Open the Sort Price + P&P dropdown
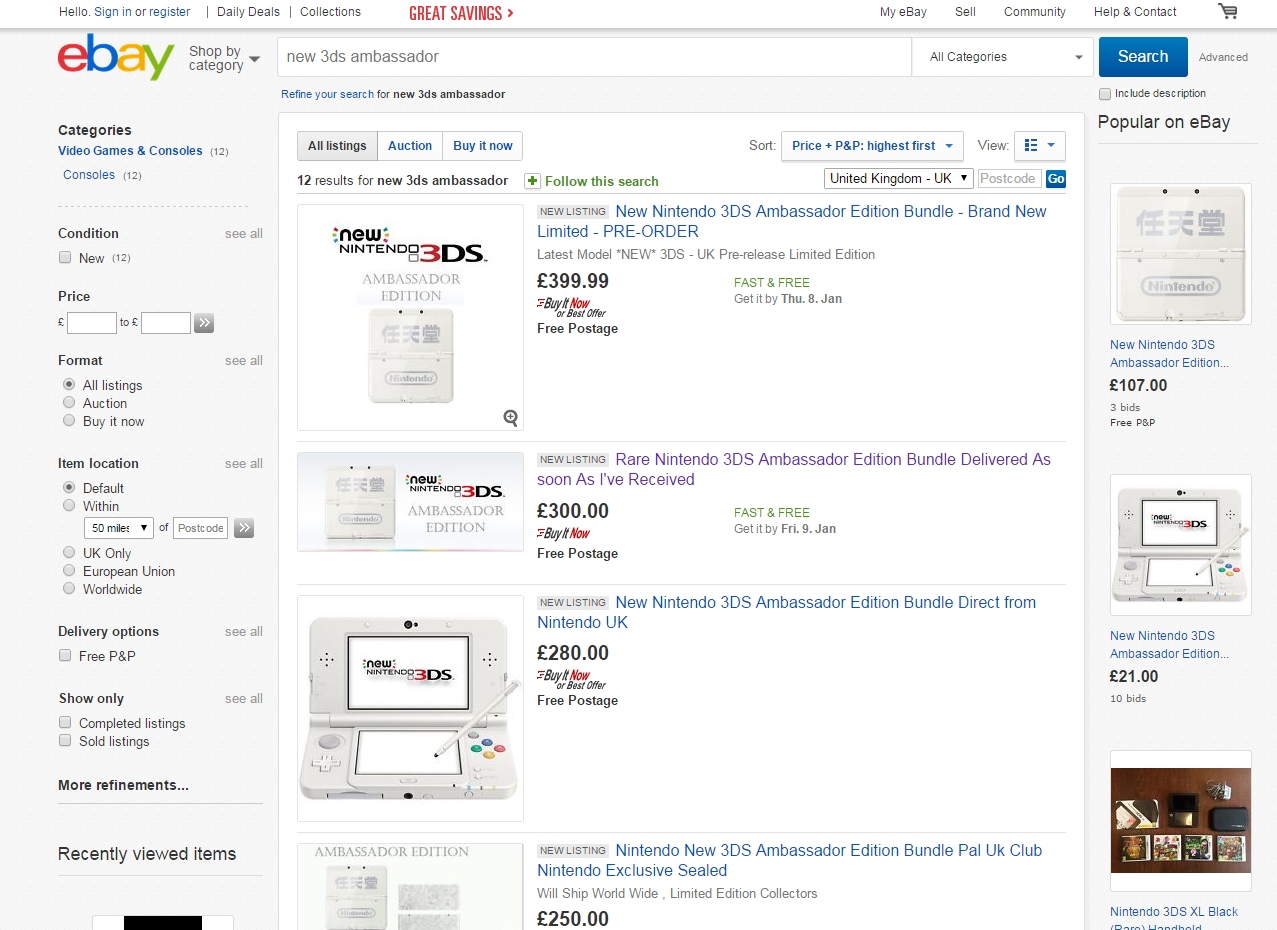 point(872,146)
